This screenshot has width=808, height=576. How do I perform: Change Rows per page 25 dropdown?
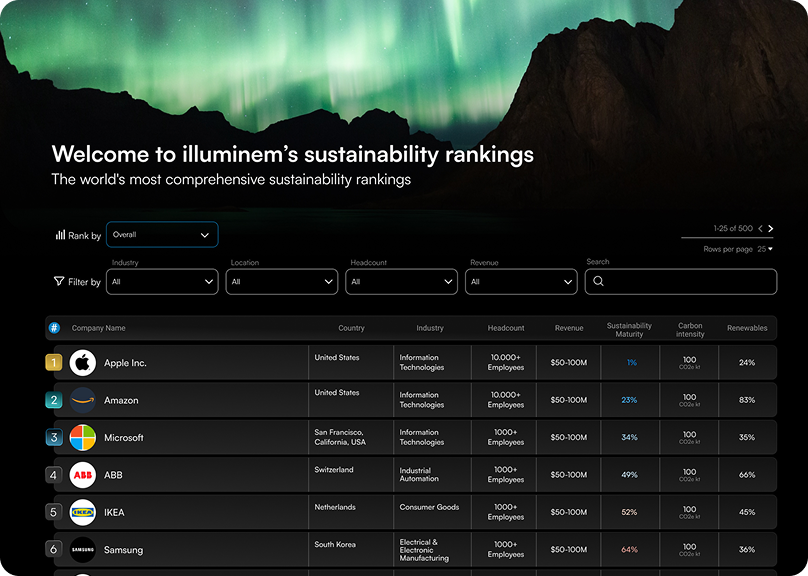[765, 249]
